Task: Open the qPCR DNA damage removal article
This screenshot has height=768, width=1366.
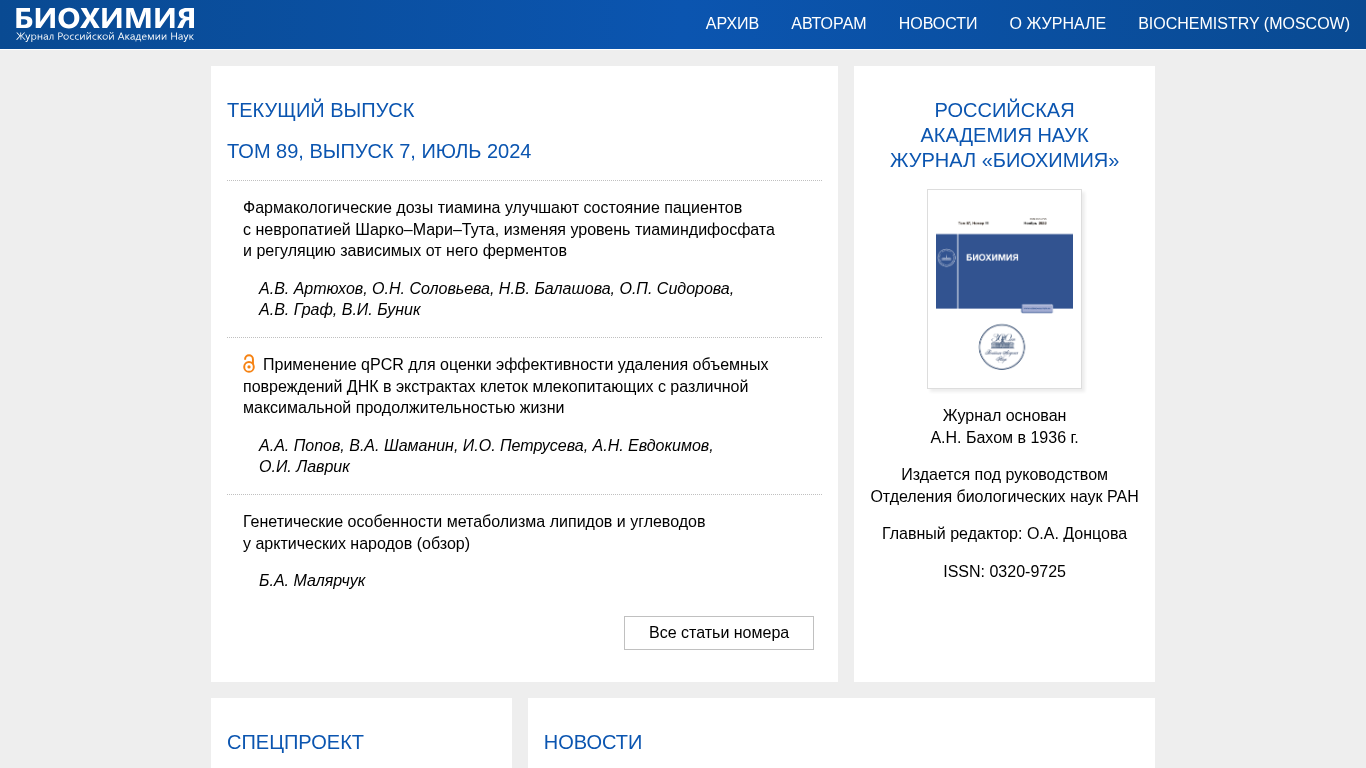Action: point(505,386)
